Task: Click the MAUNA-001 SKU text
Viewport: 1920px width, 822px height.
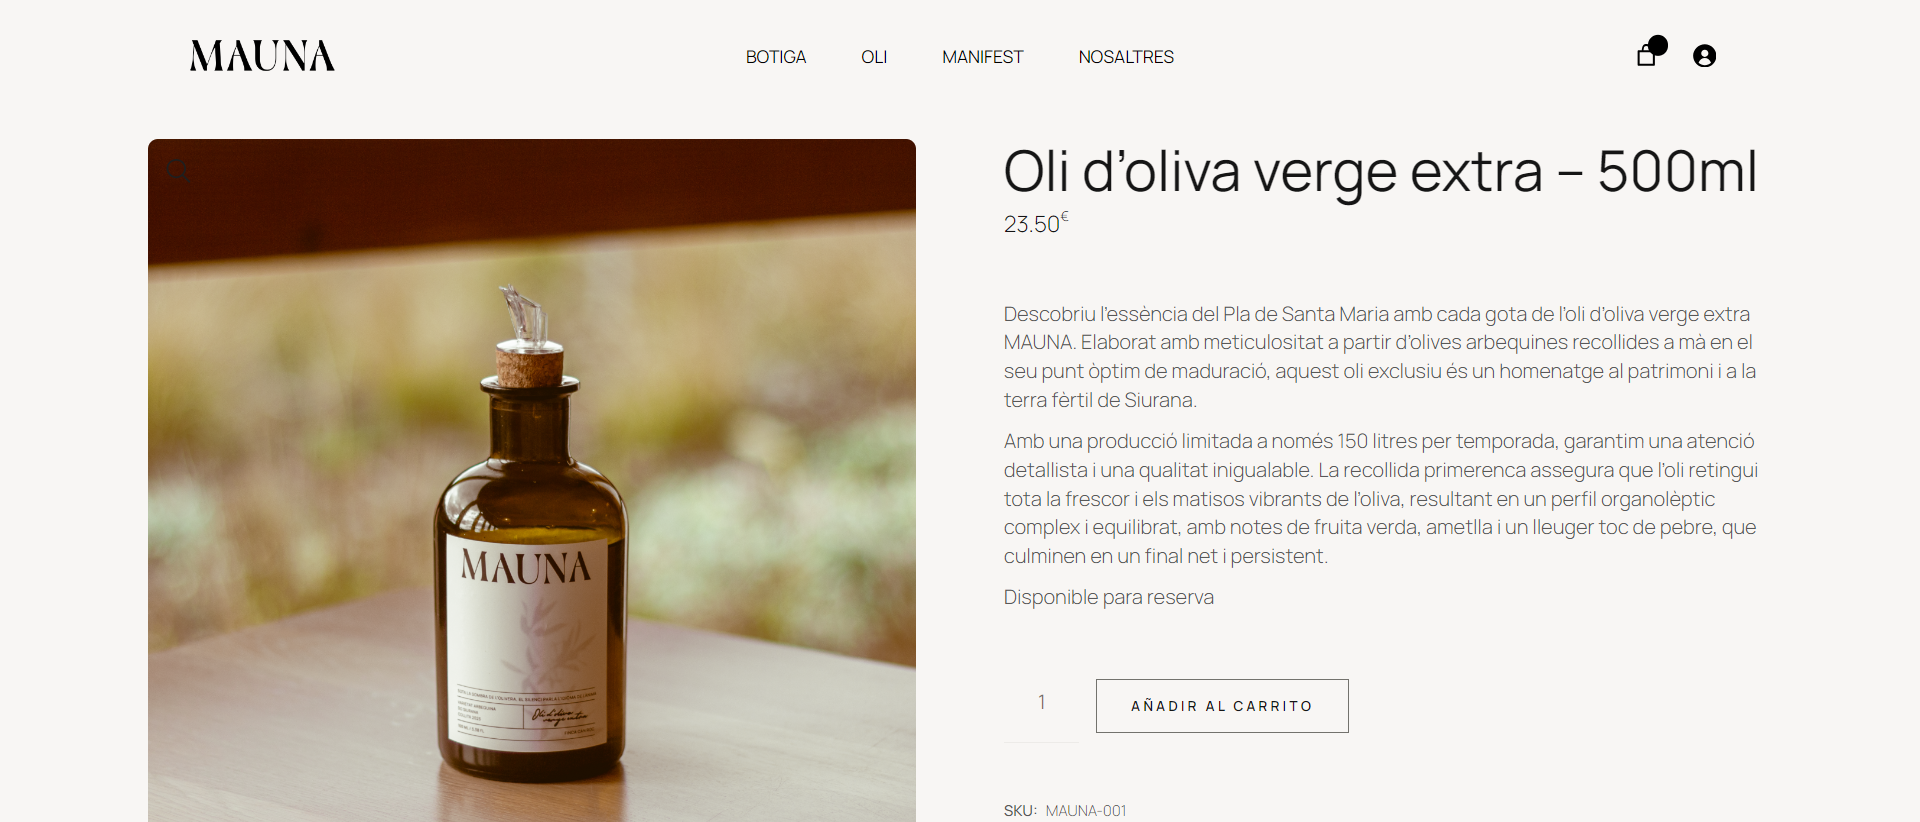Action: 1086,811
